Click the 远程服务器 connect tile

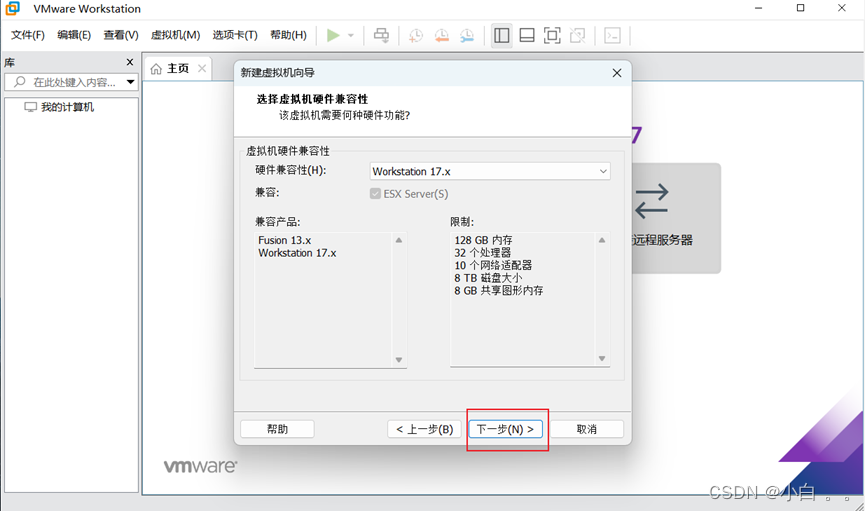tap(676, 218)
